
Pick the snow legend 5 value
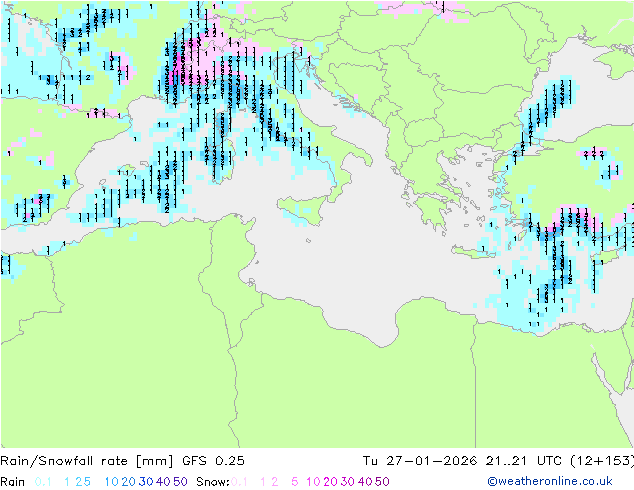coord(295,482)
